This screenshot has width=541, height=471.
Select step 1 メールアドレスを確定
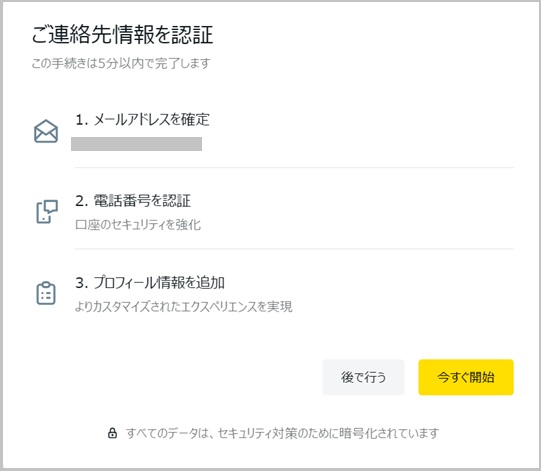pyautogui.click(x=142, y=120)
